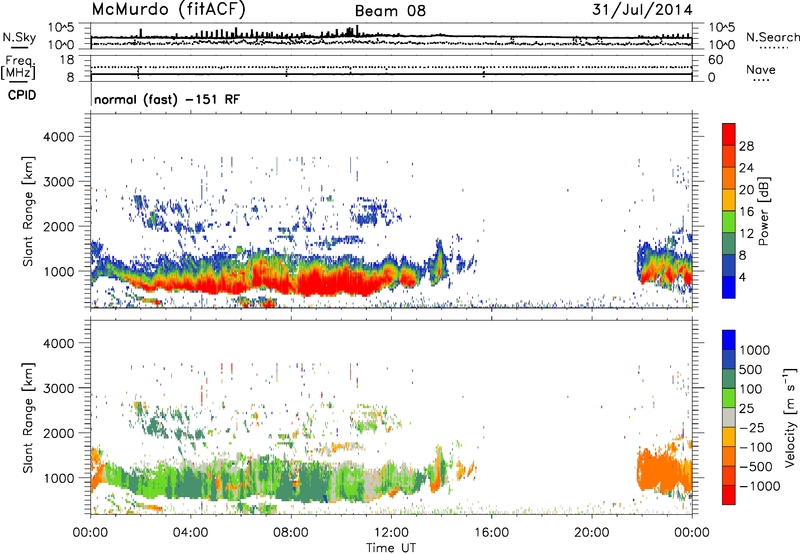Click the McMurdo (fitACF) plot title

click(x=168, y=10)
